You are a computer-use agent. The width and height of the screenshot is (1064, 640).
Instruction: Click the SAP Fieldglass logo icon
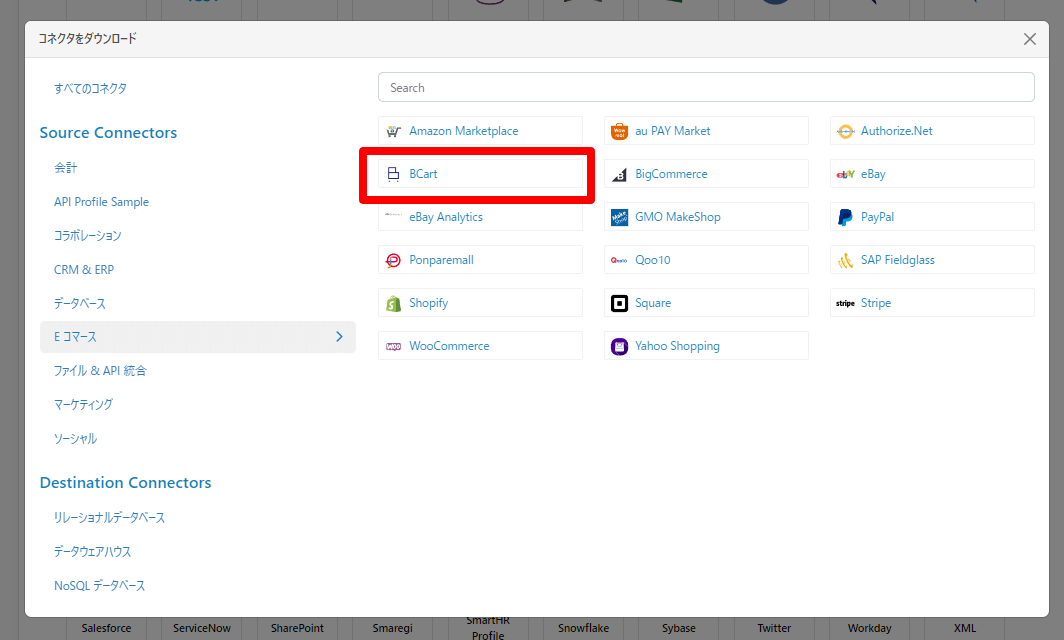tap(845, 260)
